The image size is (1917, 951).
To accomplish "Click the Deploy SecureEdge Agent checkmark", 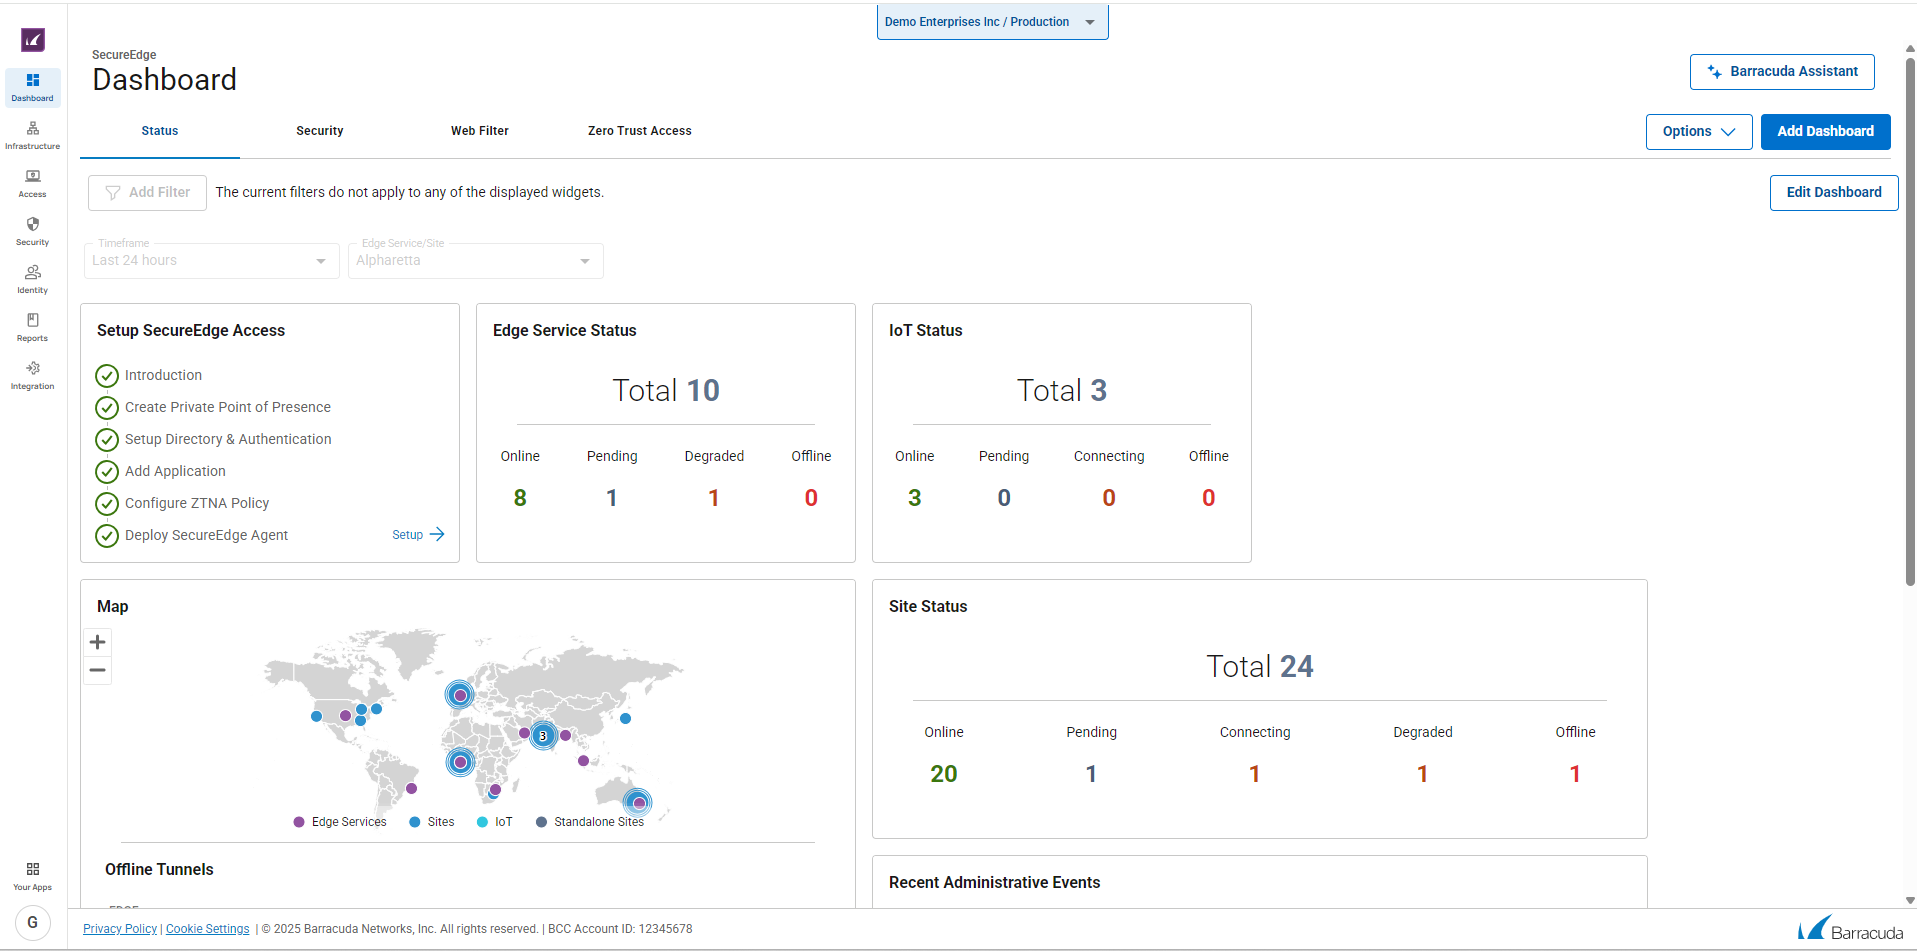I will coord(107,536).
